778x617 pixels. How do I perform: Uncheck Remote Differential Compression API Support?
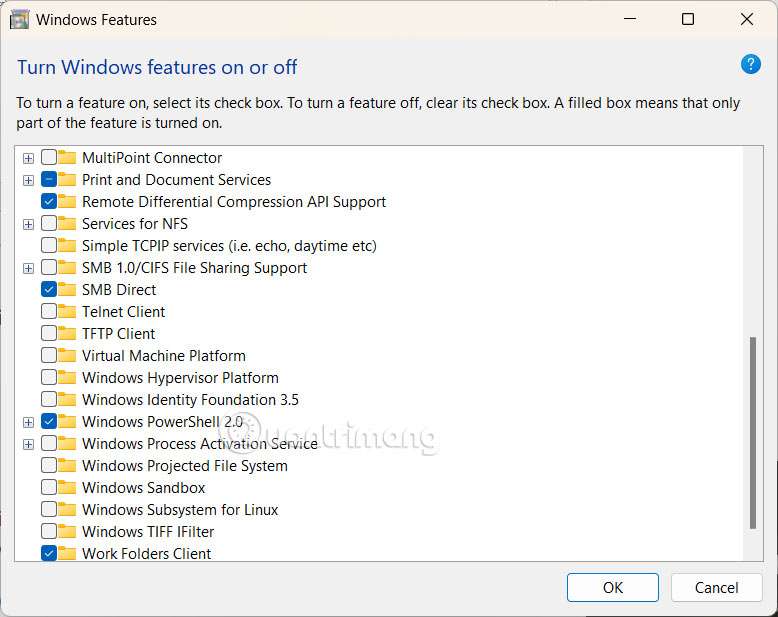click(49, 202)
